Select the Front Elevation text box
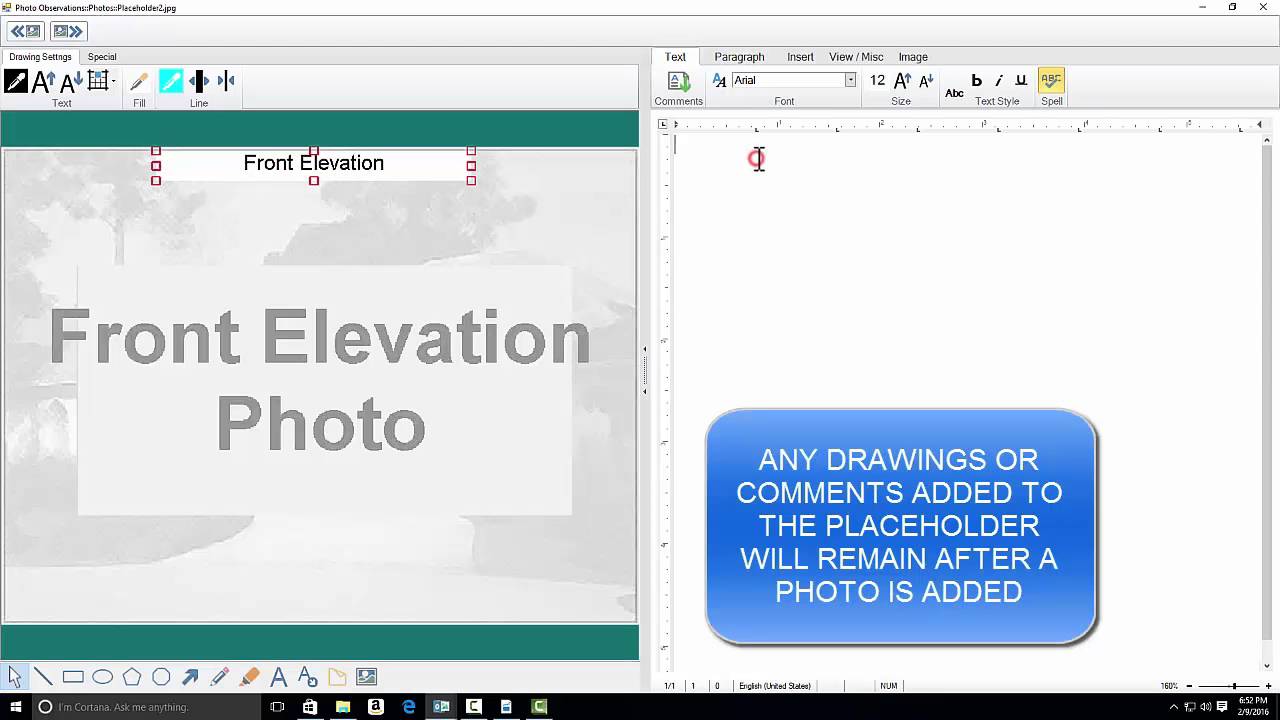1280x720 pixels. pyautogui.click(x=313, y=164)
